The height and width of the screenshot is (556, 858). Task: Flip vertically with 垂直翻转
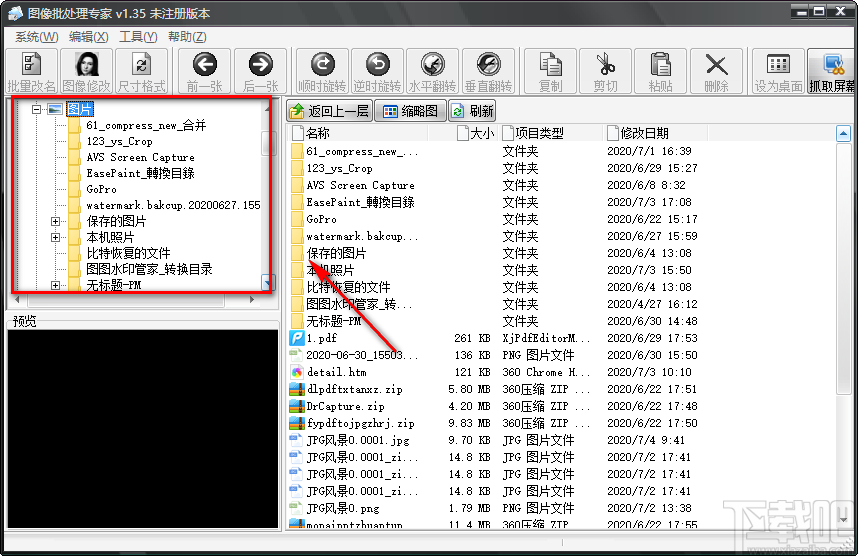point(488,71)
